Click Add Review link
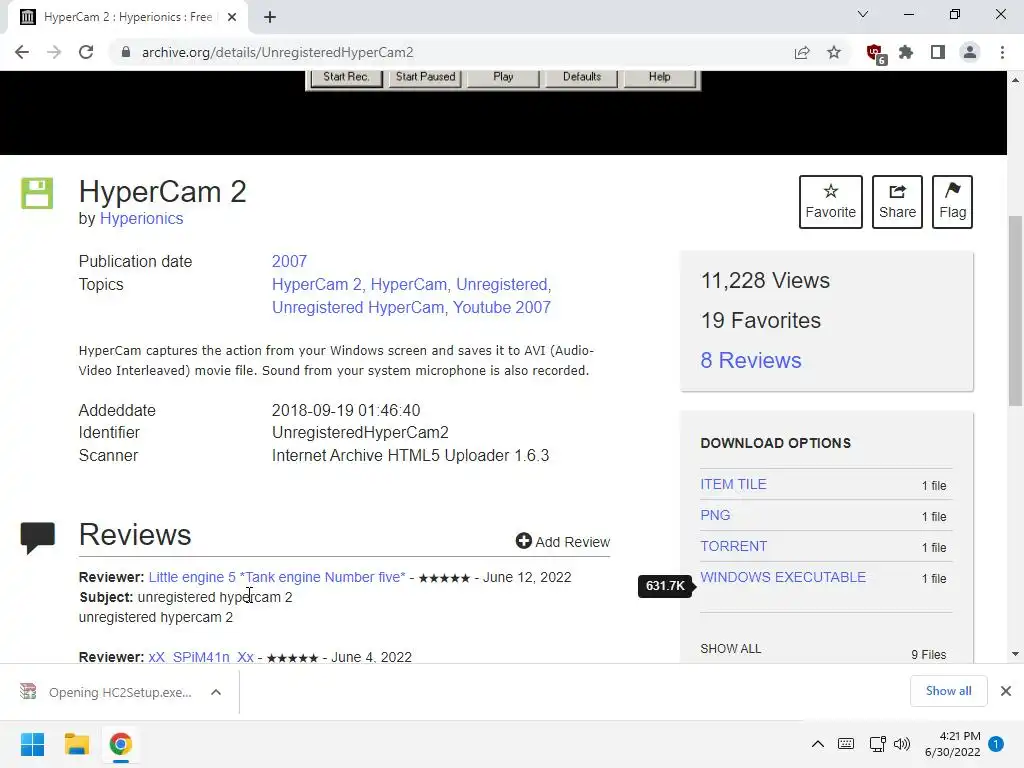This screenshot has height=768, width=1024. coord(563,541)
